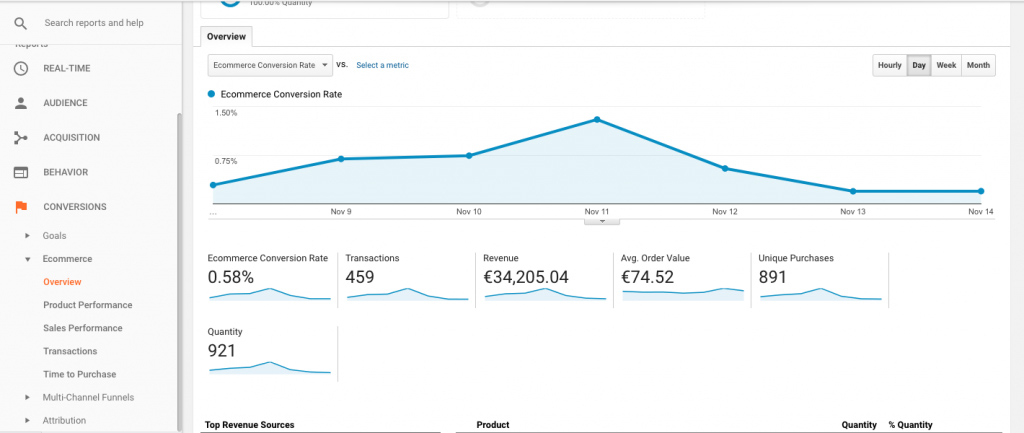The width and height of the screenshot is (1024, 433).
Task: Click the Audience person icon
Action: point(21,103)
